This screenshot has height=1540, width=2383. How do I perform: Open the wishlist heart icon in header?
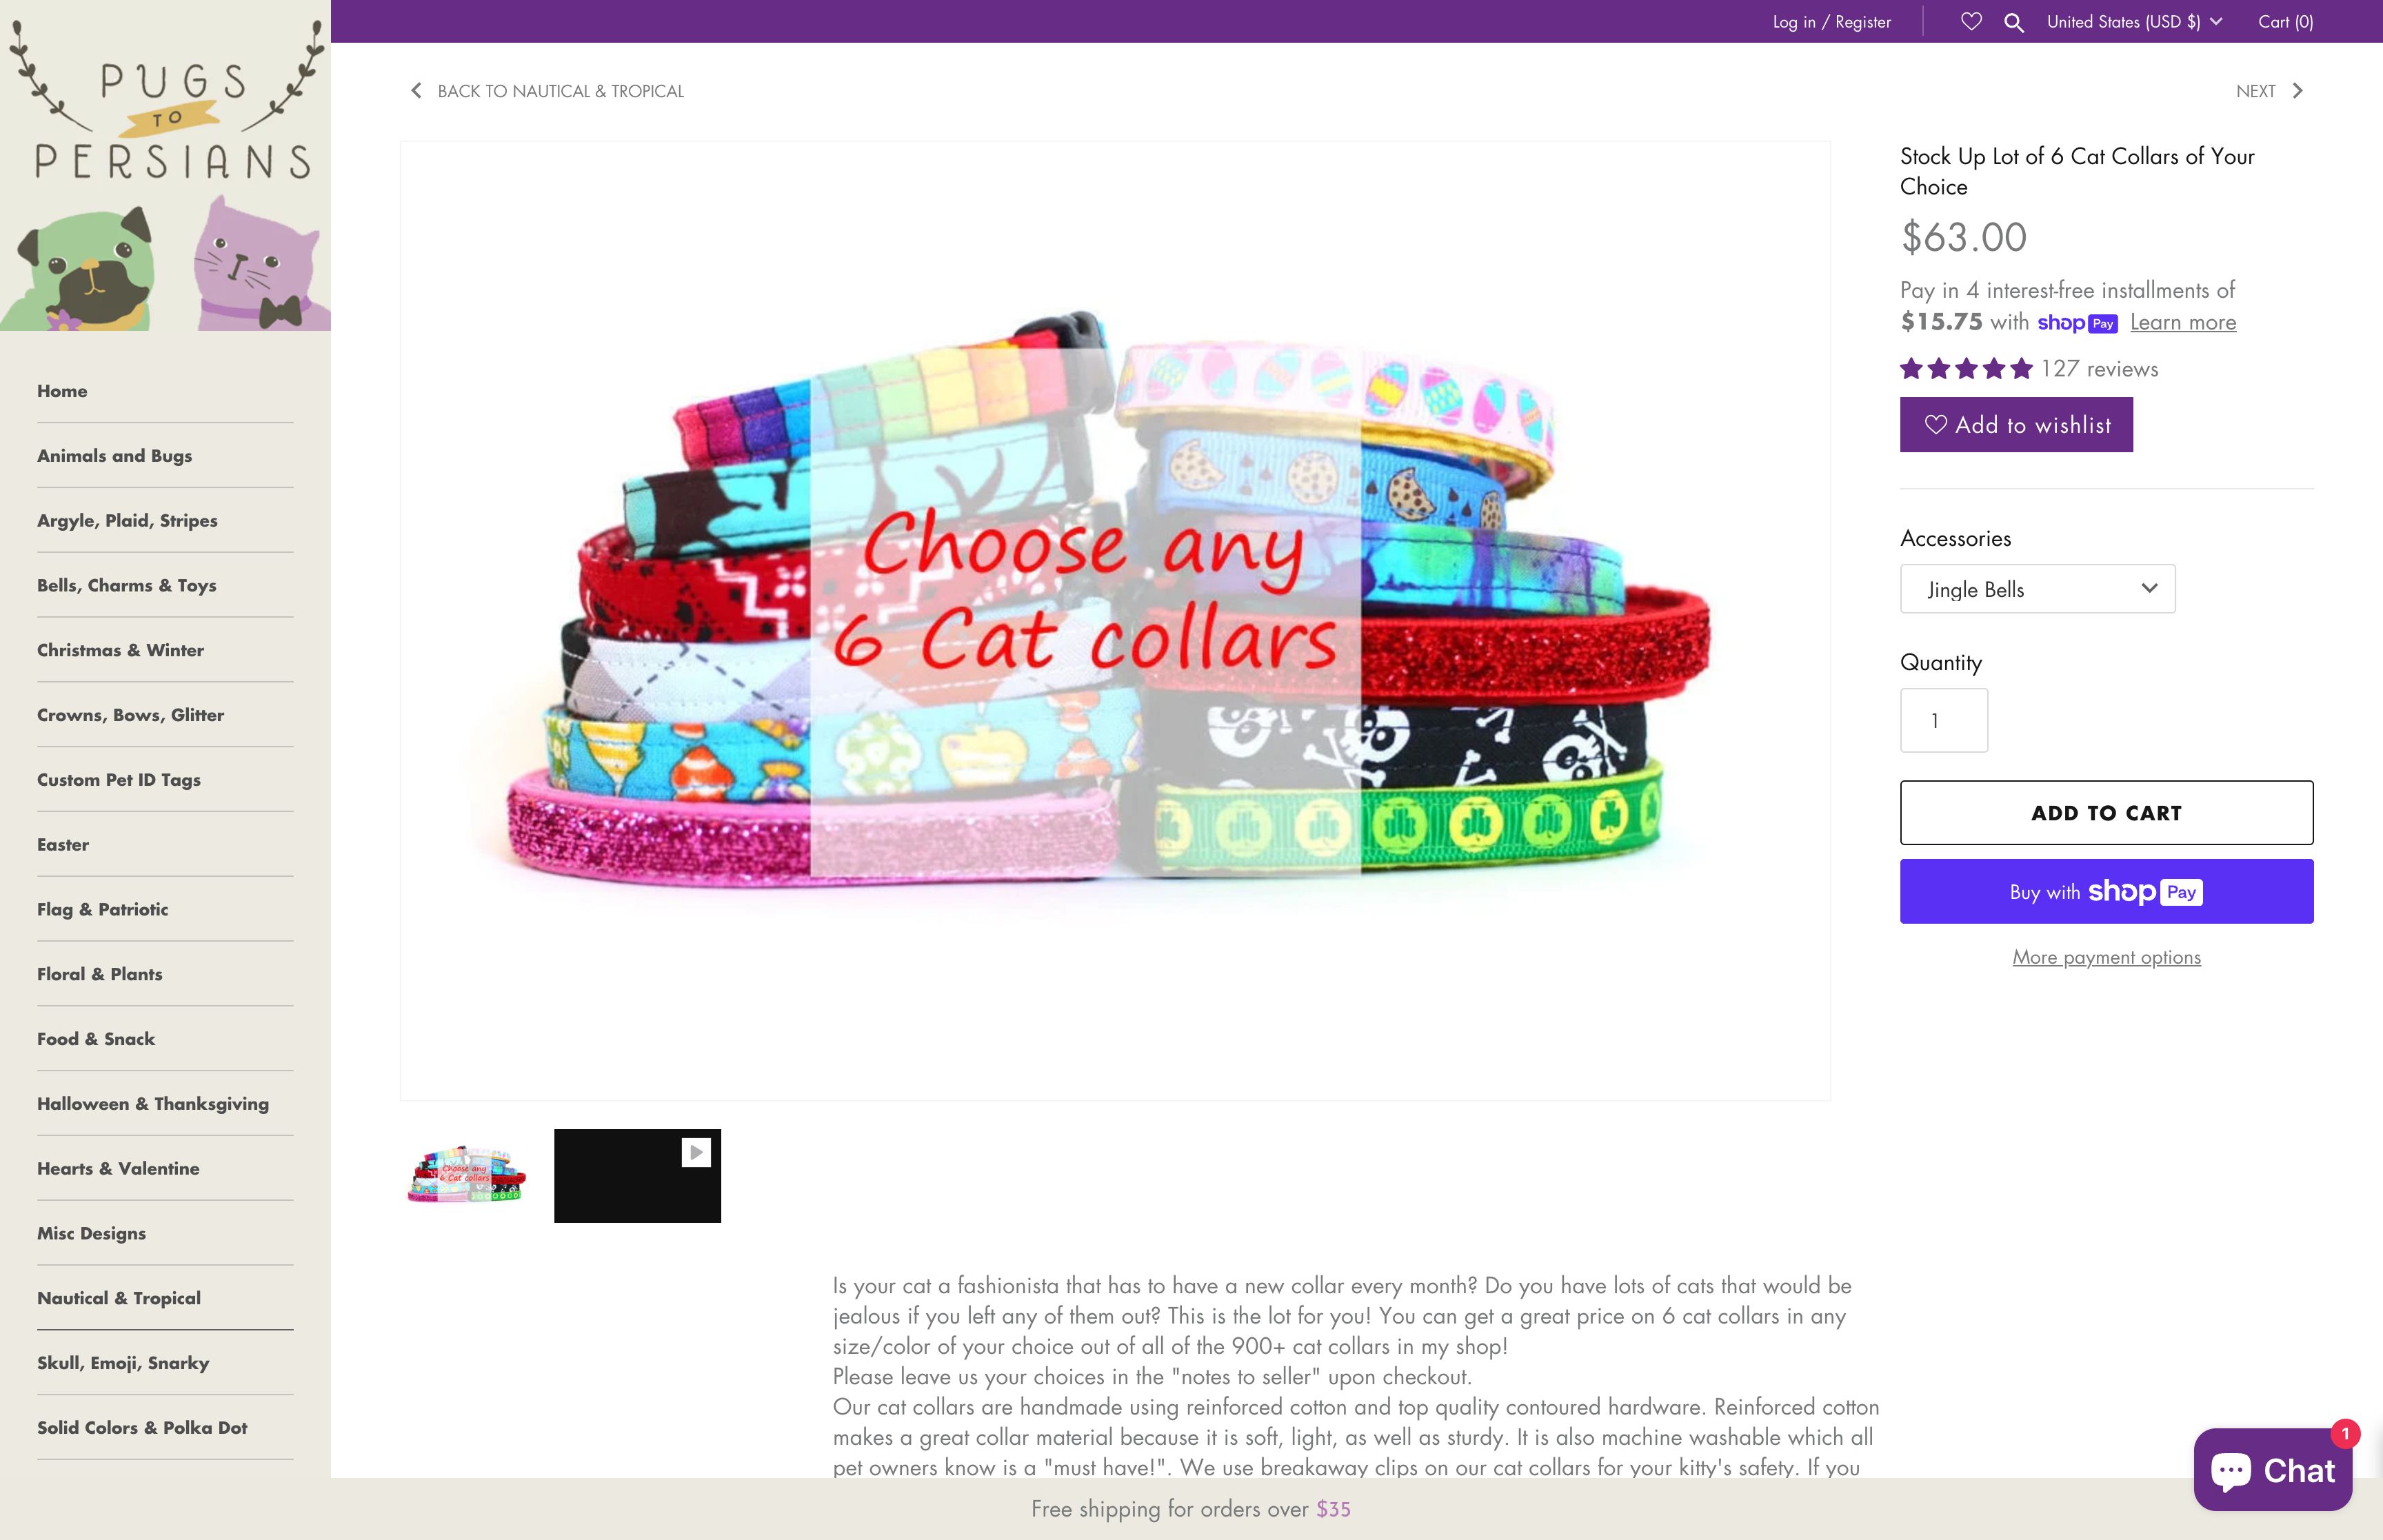pos(1971,22)
